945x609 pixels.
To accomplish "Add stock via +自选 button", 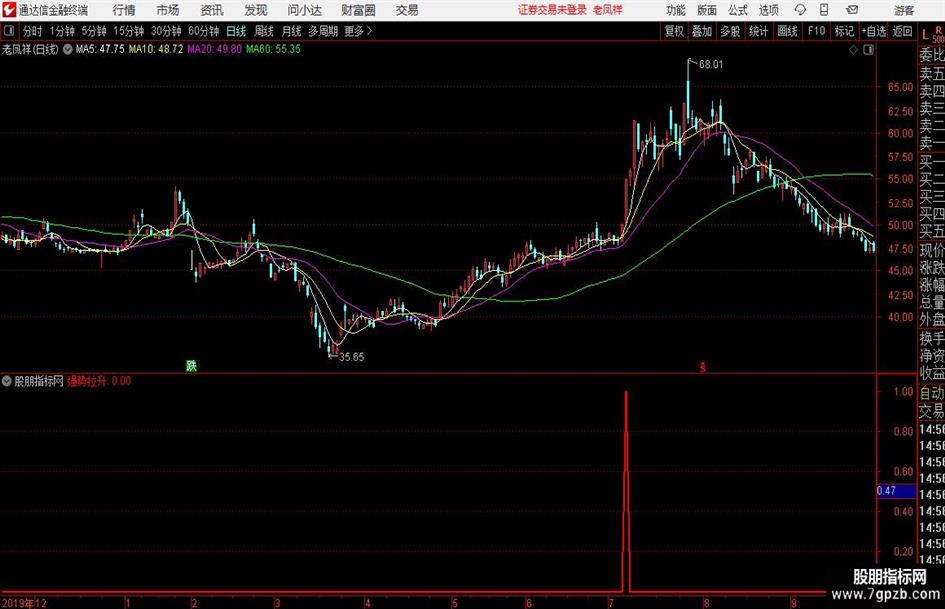I will click(x=874, y=31).
